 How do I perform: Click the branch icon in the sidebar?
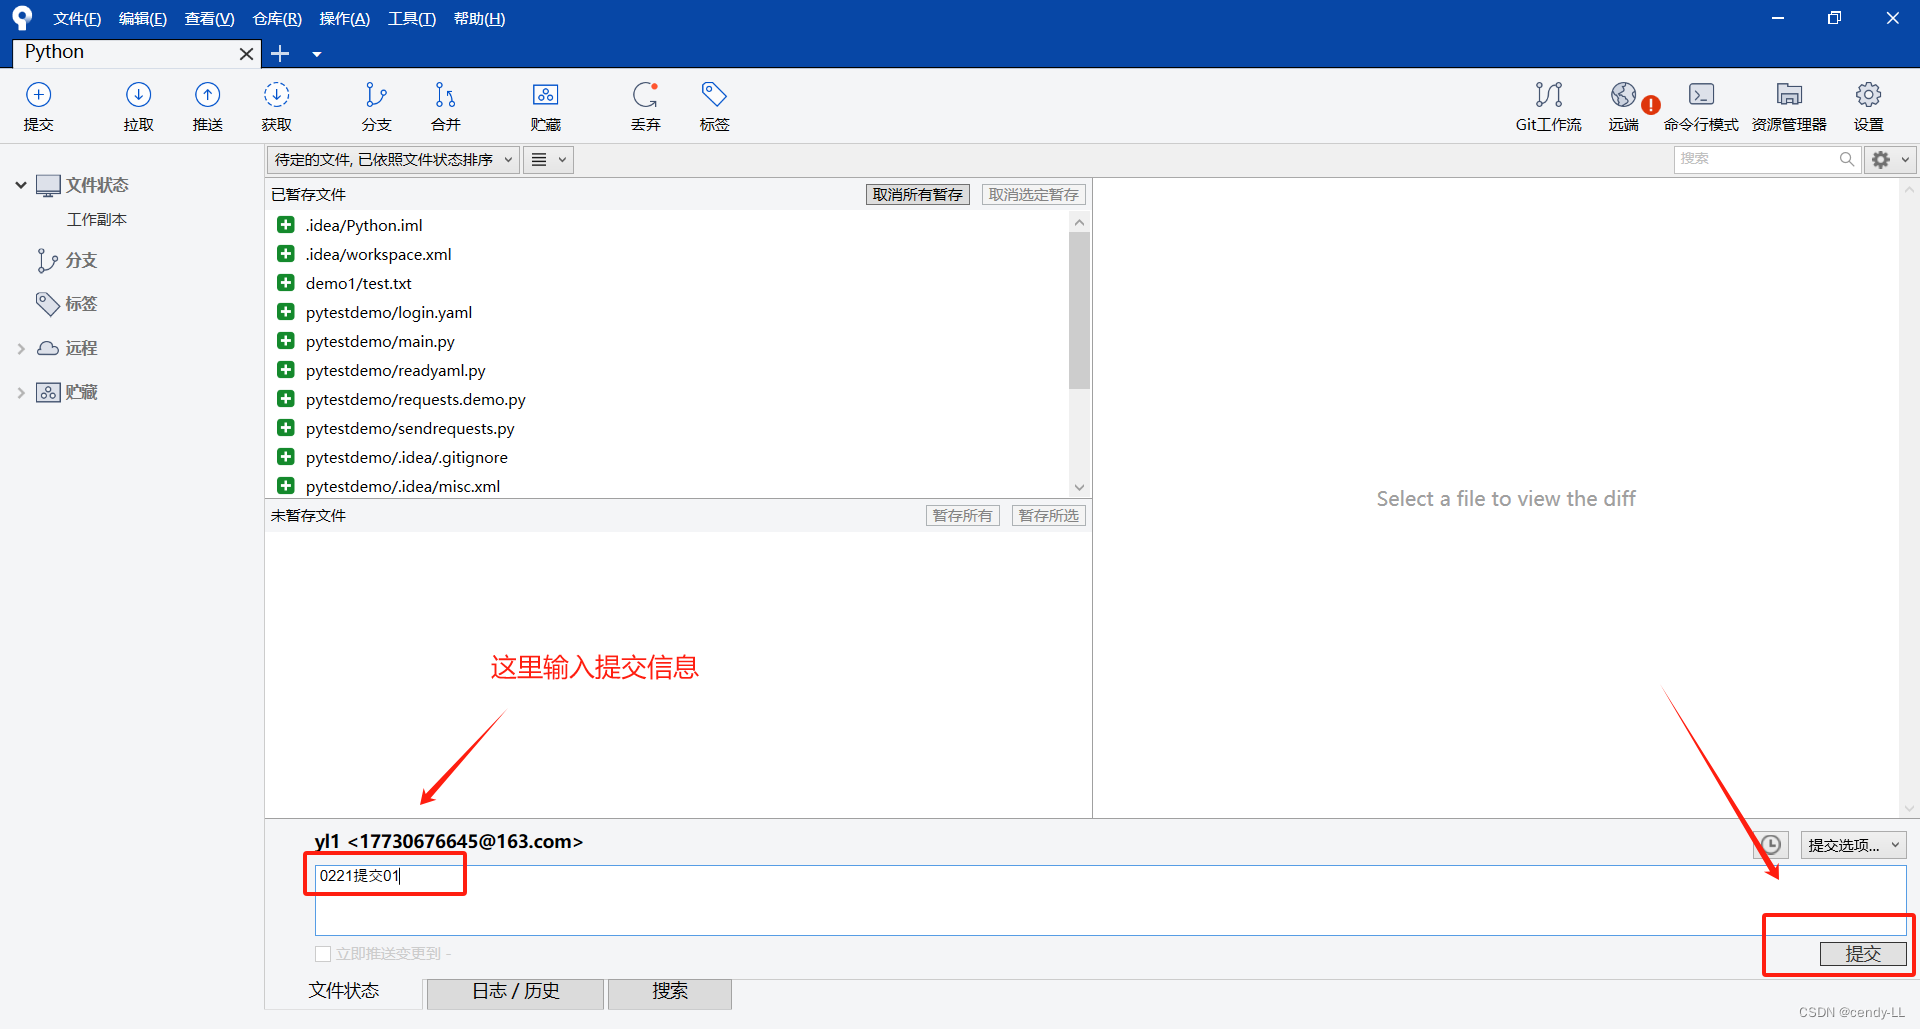pos(46,260)
